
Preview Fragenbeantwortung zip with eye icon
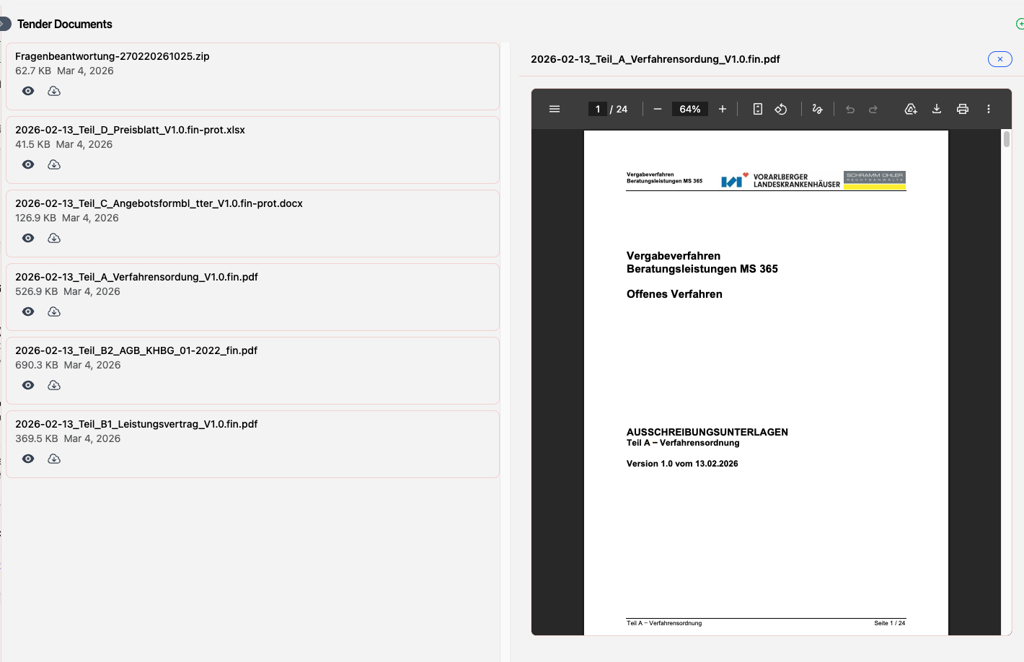click(28, 91)
